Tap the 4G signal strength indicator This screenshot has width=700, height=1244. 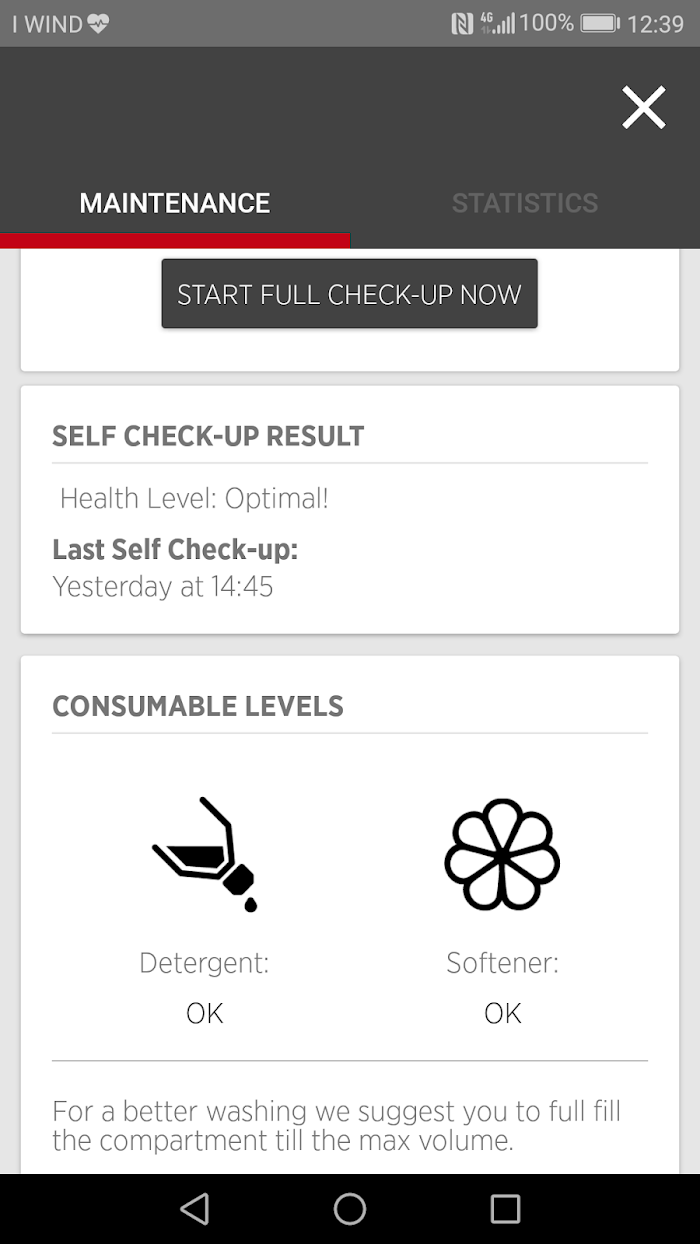coord(497,23)
